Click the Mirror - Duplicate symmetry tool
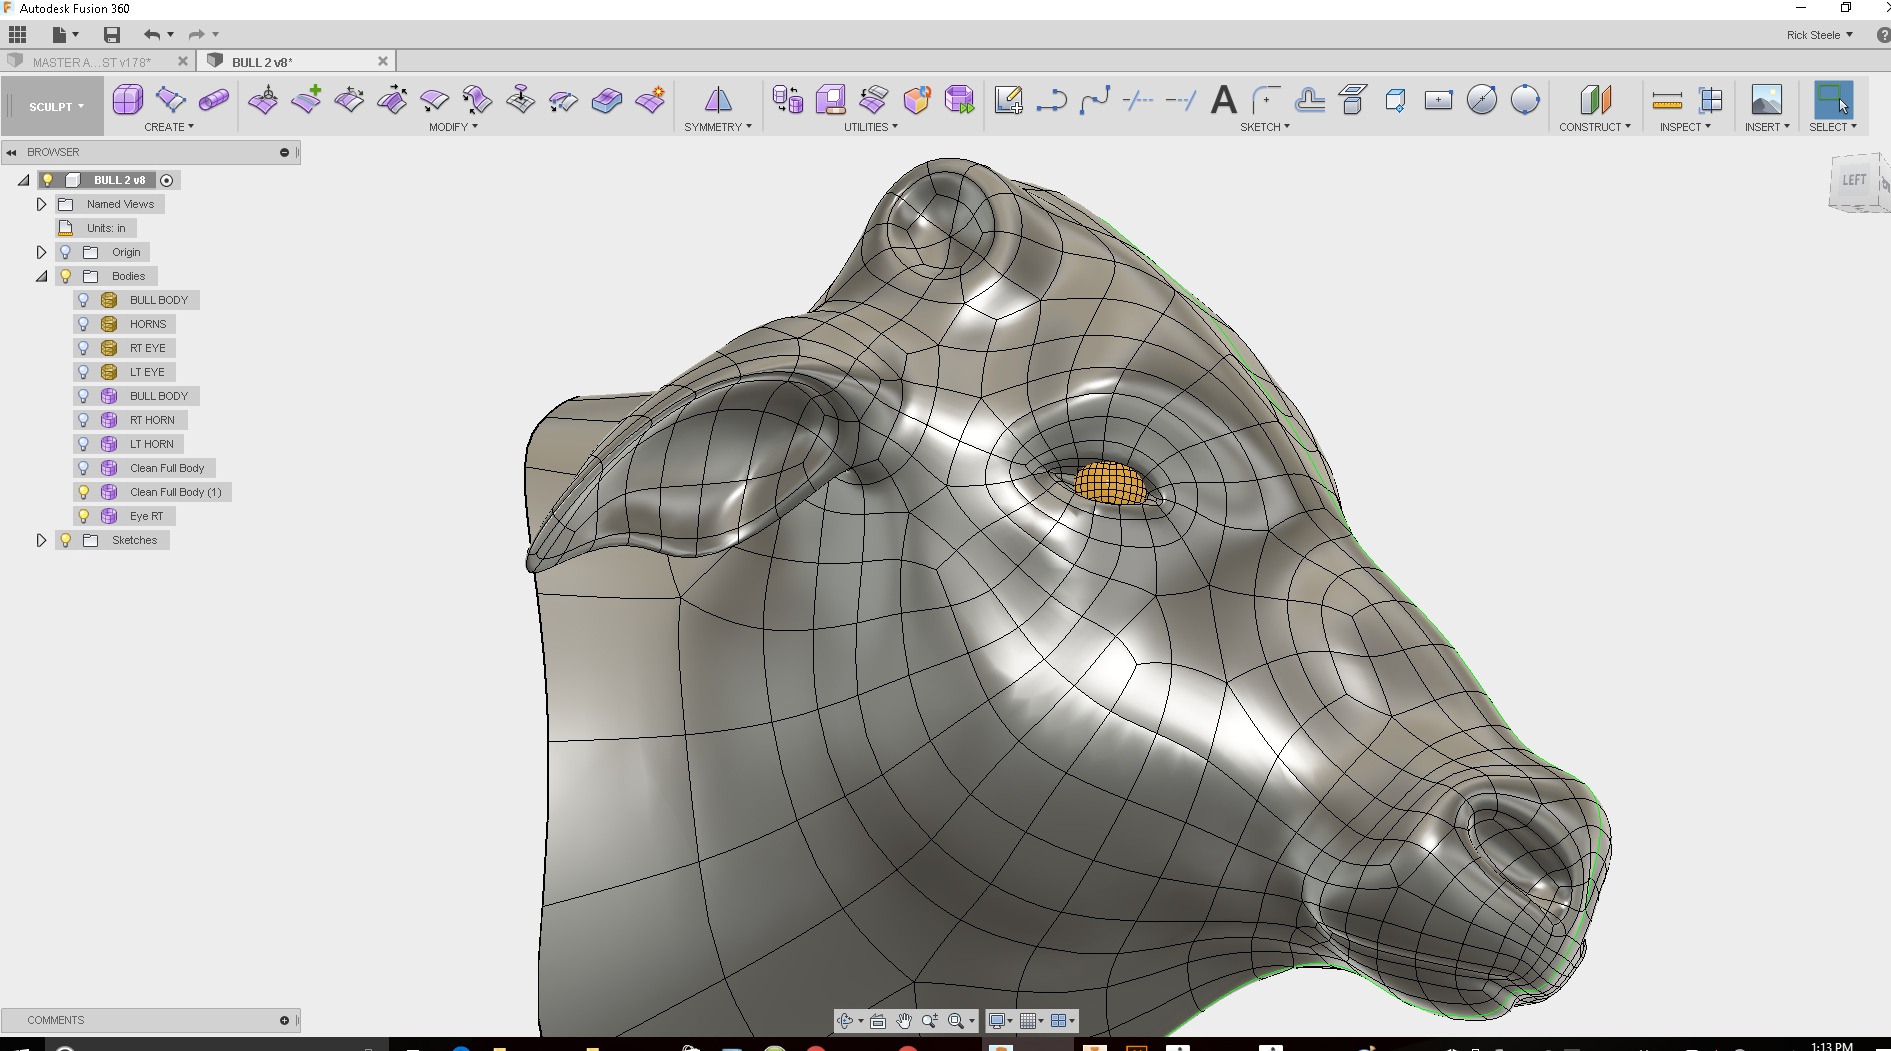This screenshot has height=1051, width=1891. coord(717,100)
